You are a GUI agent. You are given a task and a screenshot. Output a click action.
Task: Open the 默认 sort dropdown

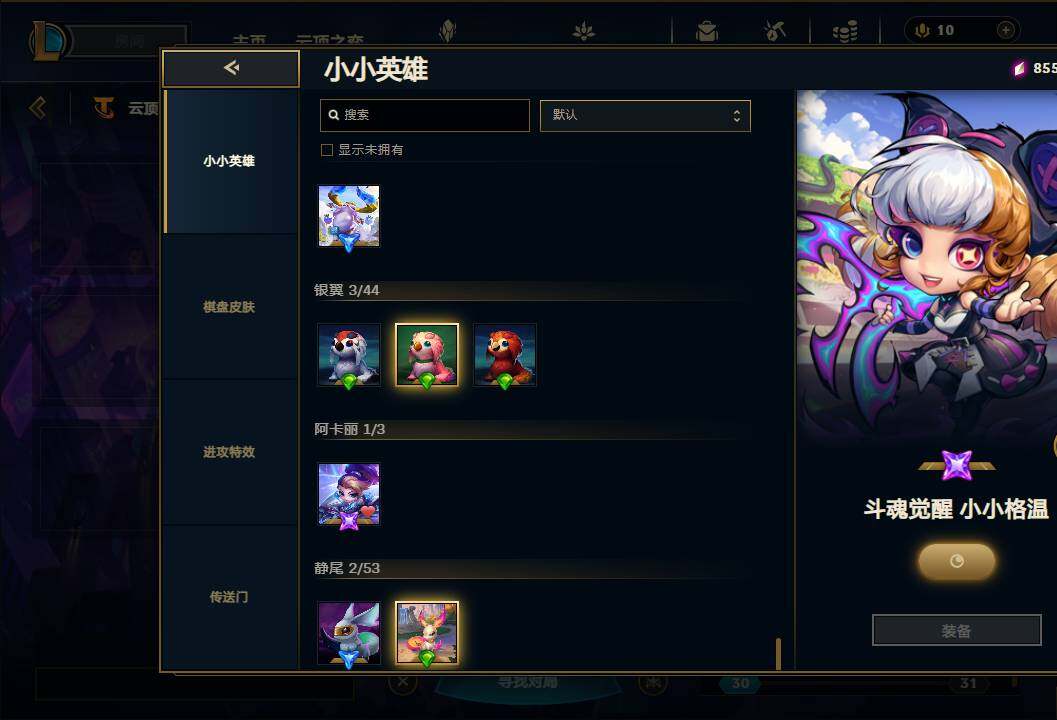click(645, 115)
